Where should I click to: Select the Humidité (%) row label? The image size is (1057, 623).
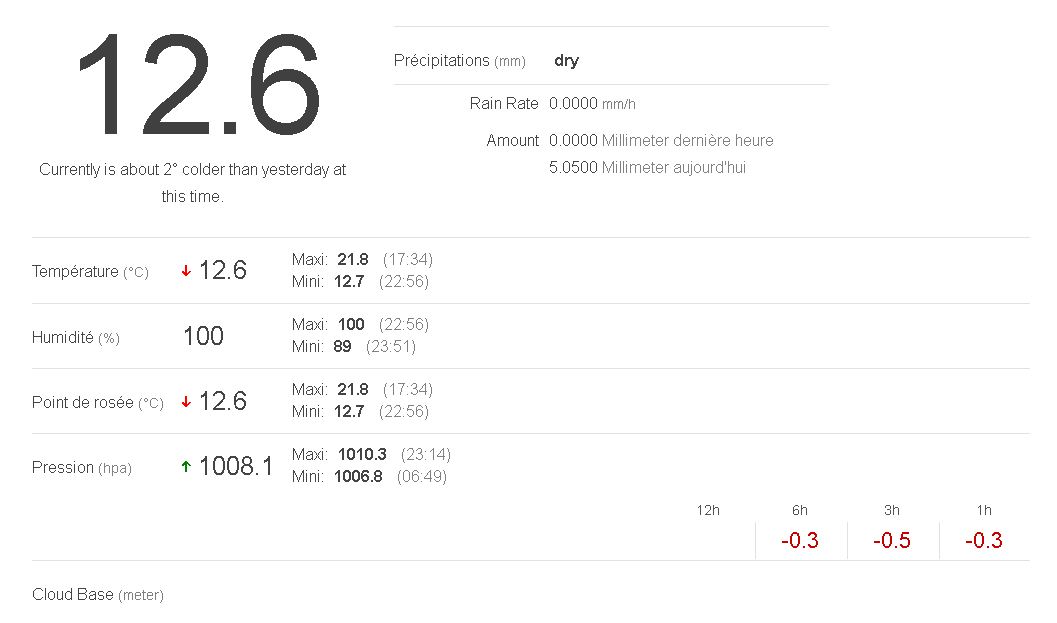pyautogui.click(x=76, y=338)
